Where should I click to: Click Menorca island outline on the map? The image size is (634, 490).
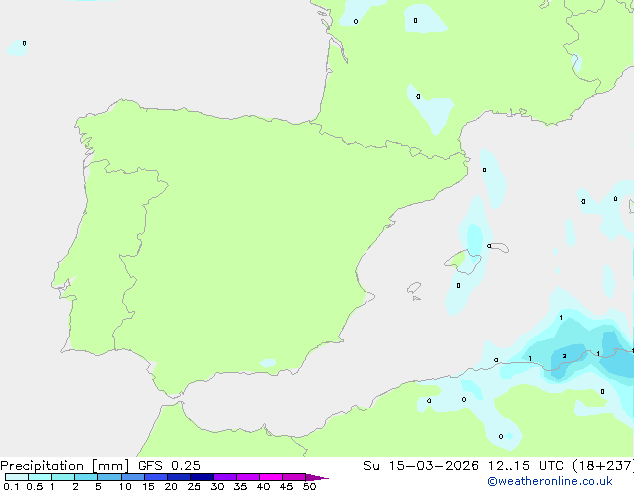(x=498, y=246)
